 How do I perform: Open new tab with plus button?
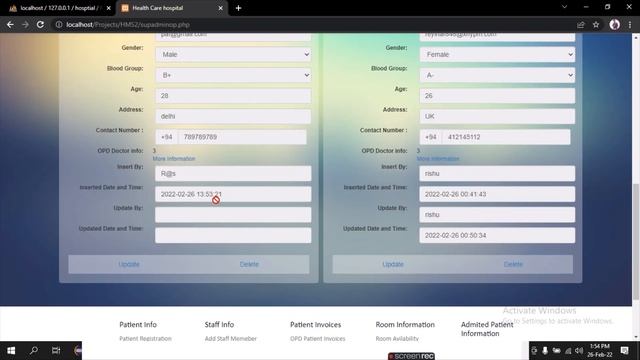[238, 8]
